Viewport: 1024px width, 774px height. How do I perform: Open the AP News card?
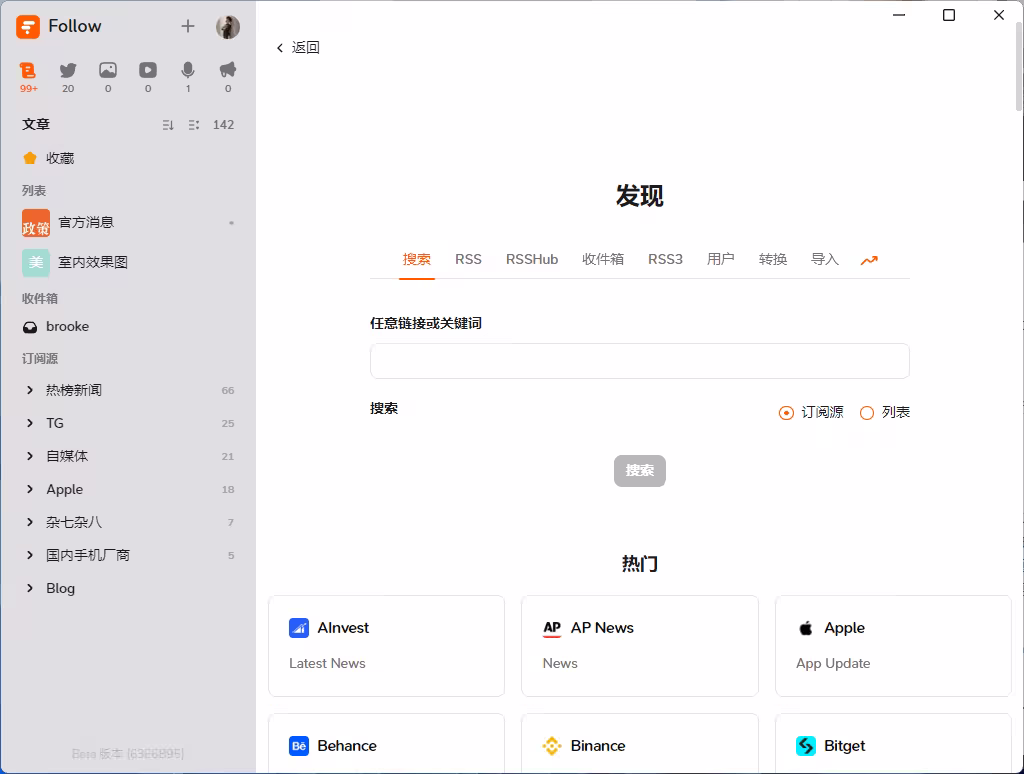(x=640, y=646)
